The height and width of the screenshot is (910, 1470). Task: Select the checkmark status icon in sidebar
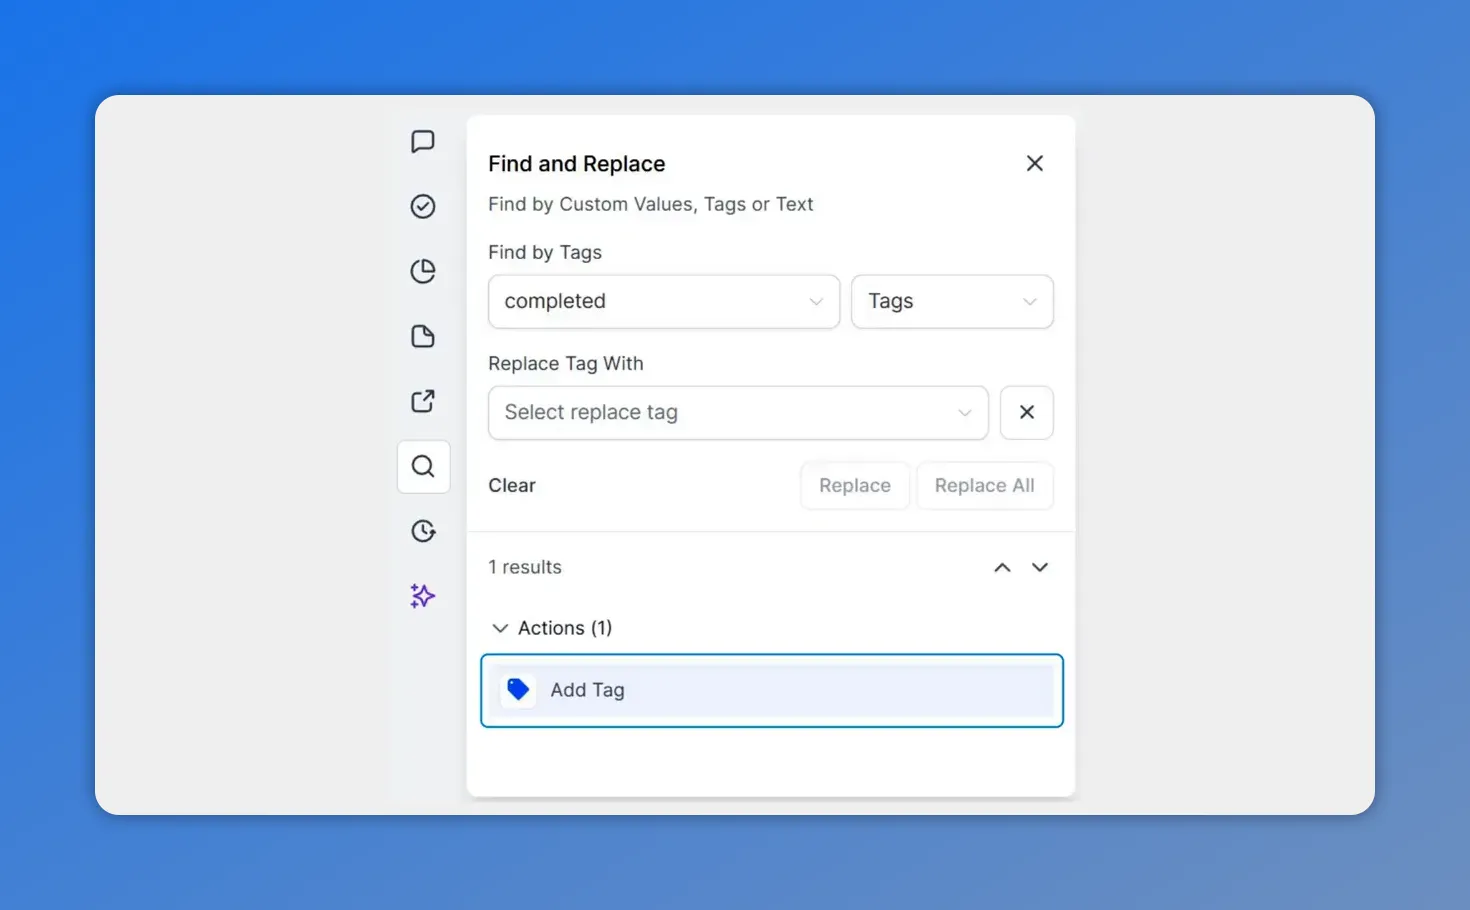(423, 206)
